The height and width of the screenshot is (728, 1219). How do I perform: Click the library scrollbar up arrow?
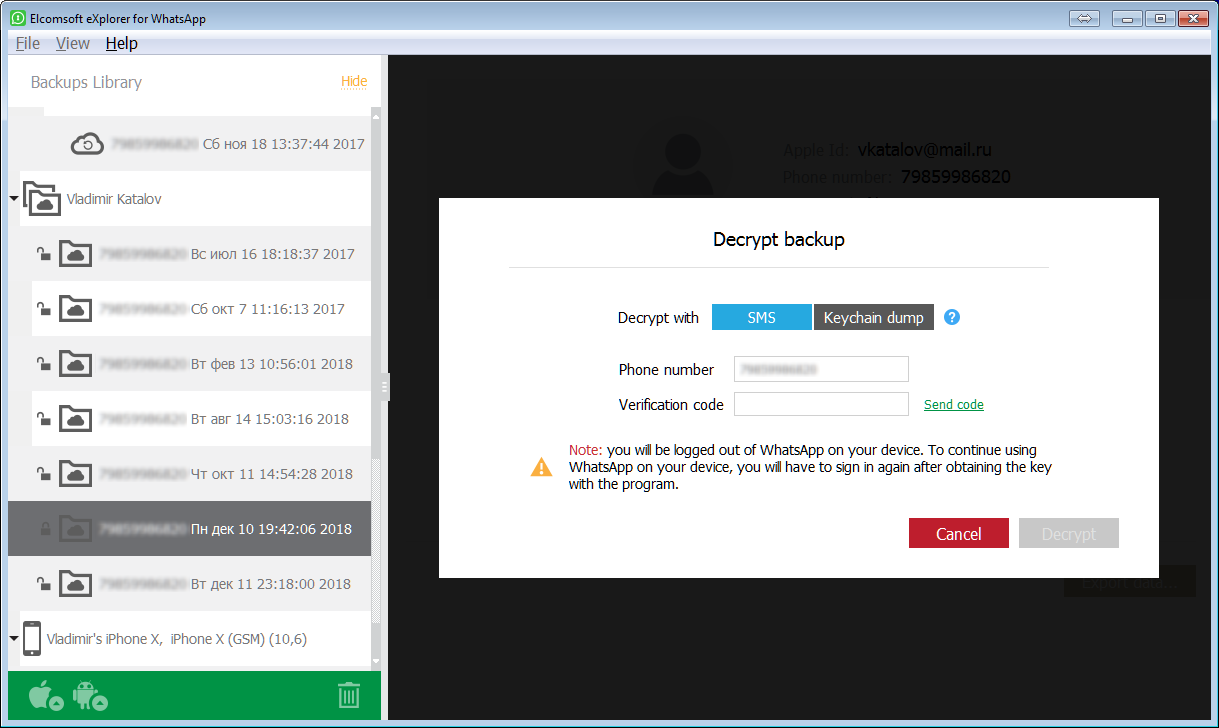(376, 115)
